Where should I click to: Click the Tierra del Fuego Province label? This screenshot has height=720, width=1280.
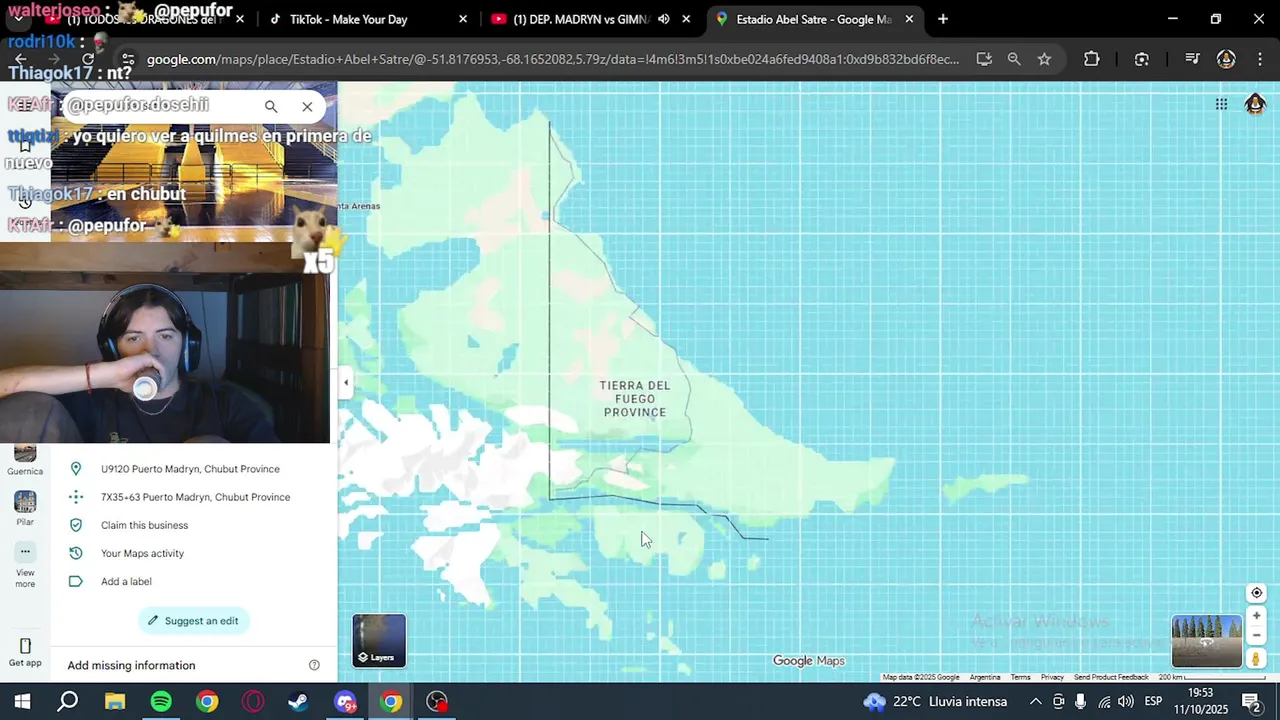[635, 399]
